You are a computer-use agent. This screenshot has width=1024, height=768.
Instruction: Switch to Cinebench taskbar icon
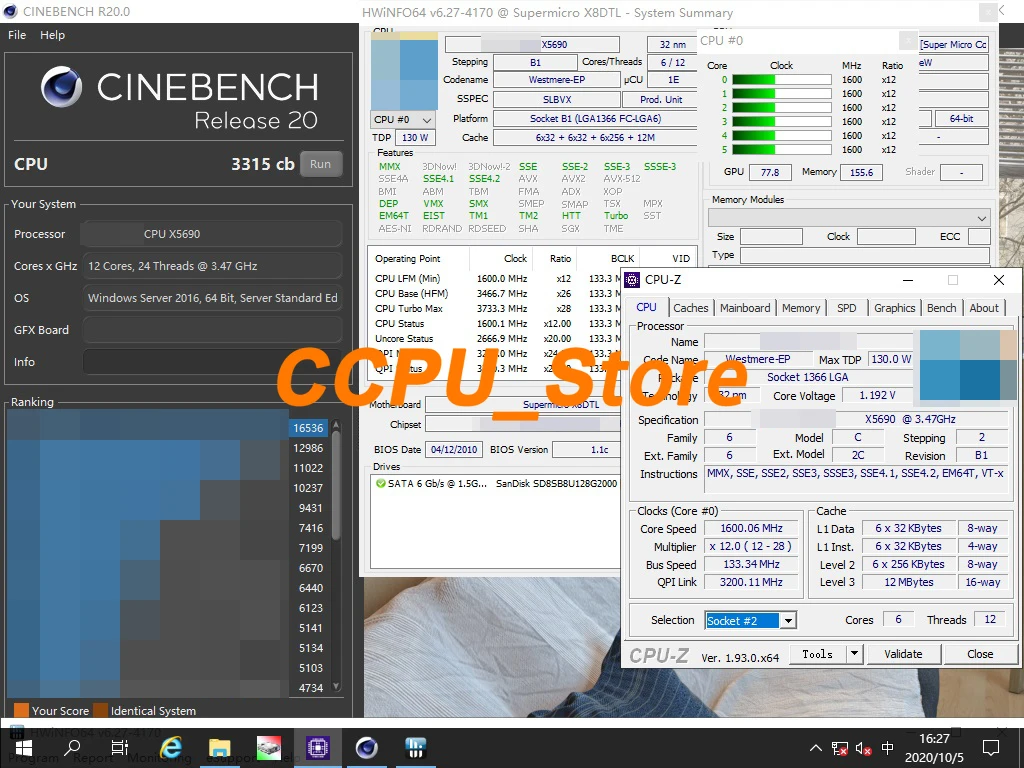(366, 748)
